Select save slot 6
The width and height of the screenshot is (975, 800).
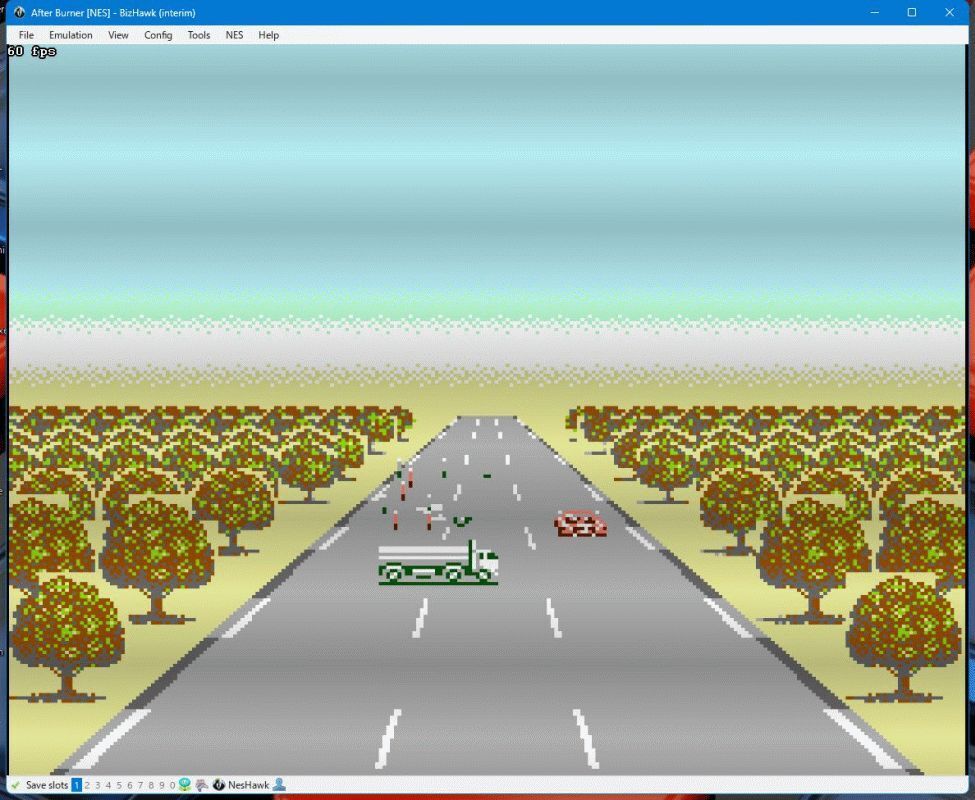[129, 785]
